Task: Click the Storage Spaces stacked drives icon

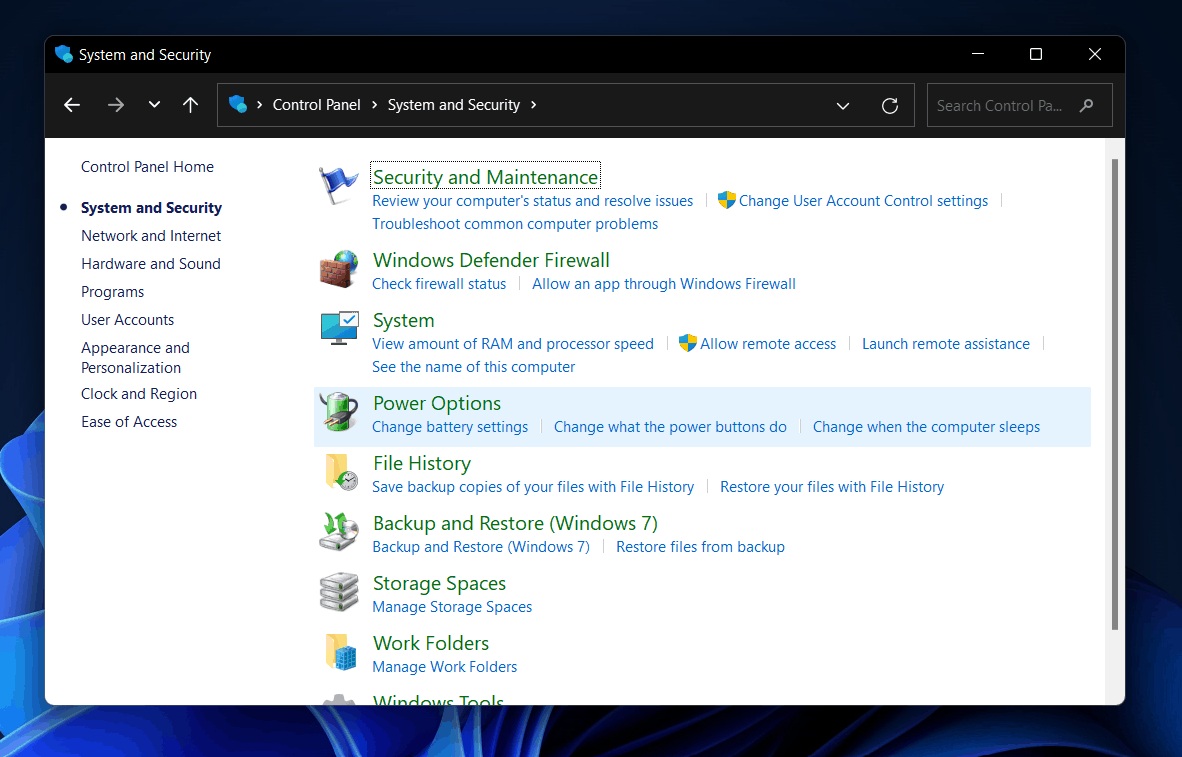Action: pos(338,592)
